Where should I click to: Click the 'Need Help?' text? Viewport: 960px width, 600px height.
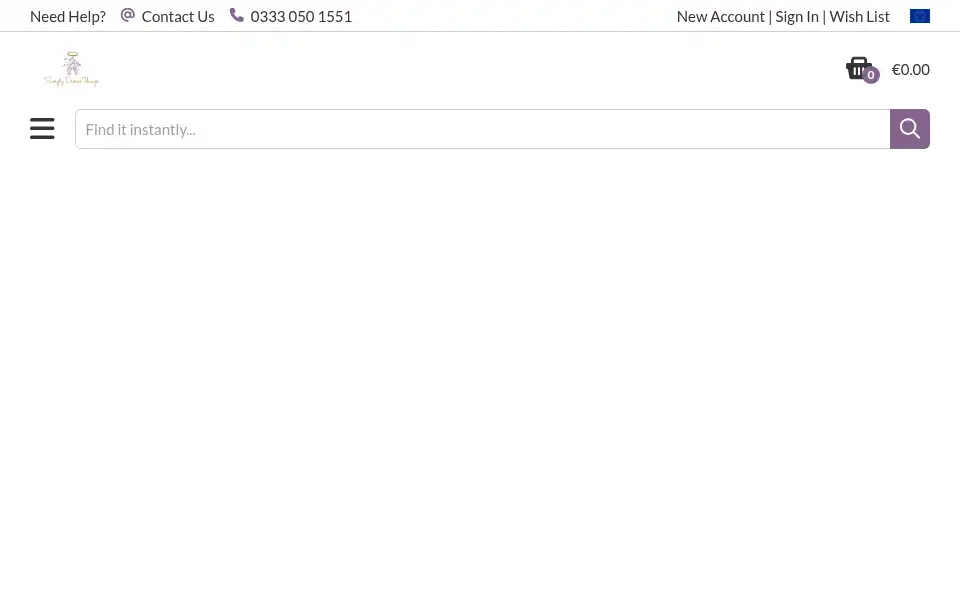[68, 17]
